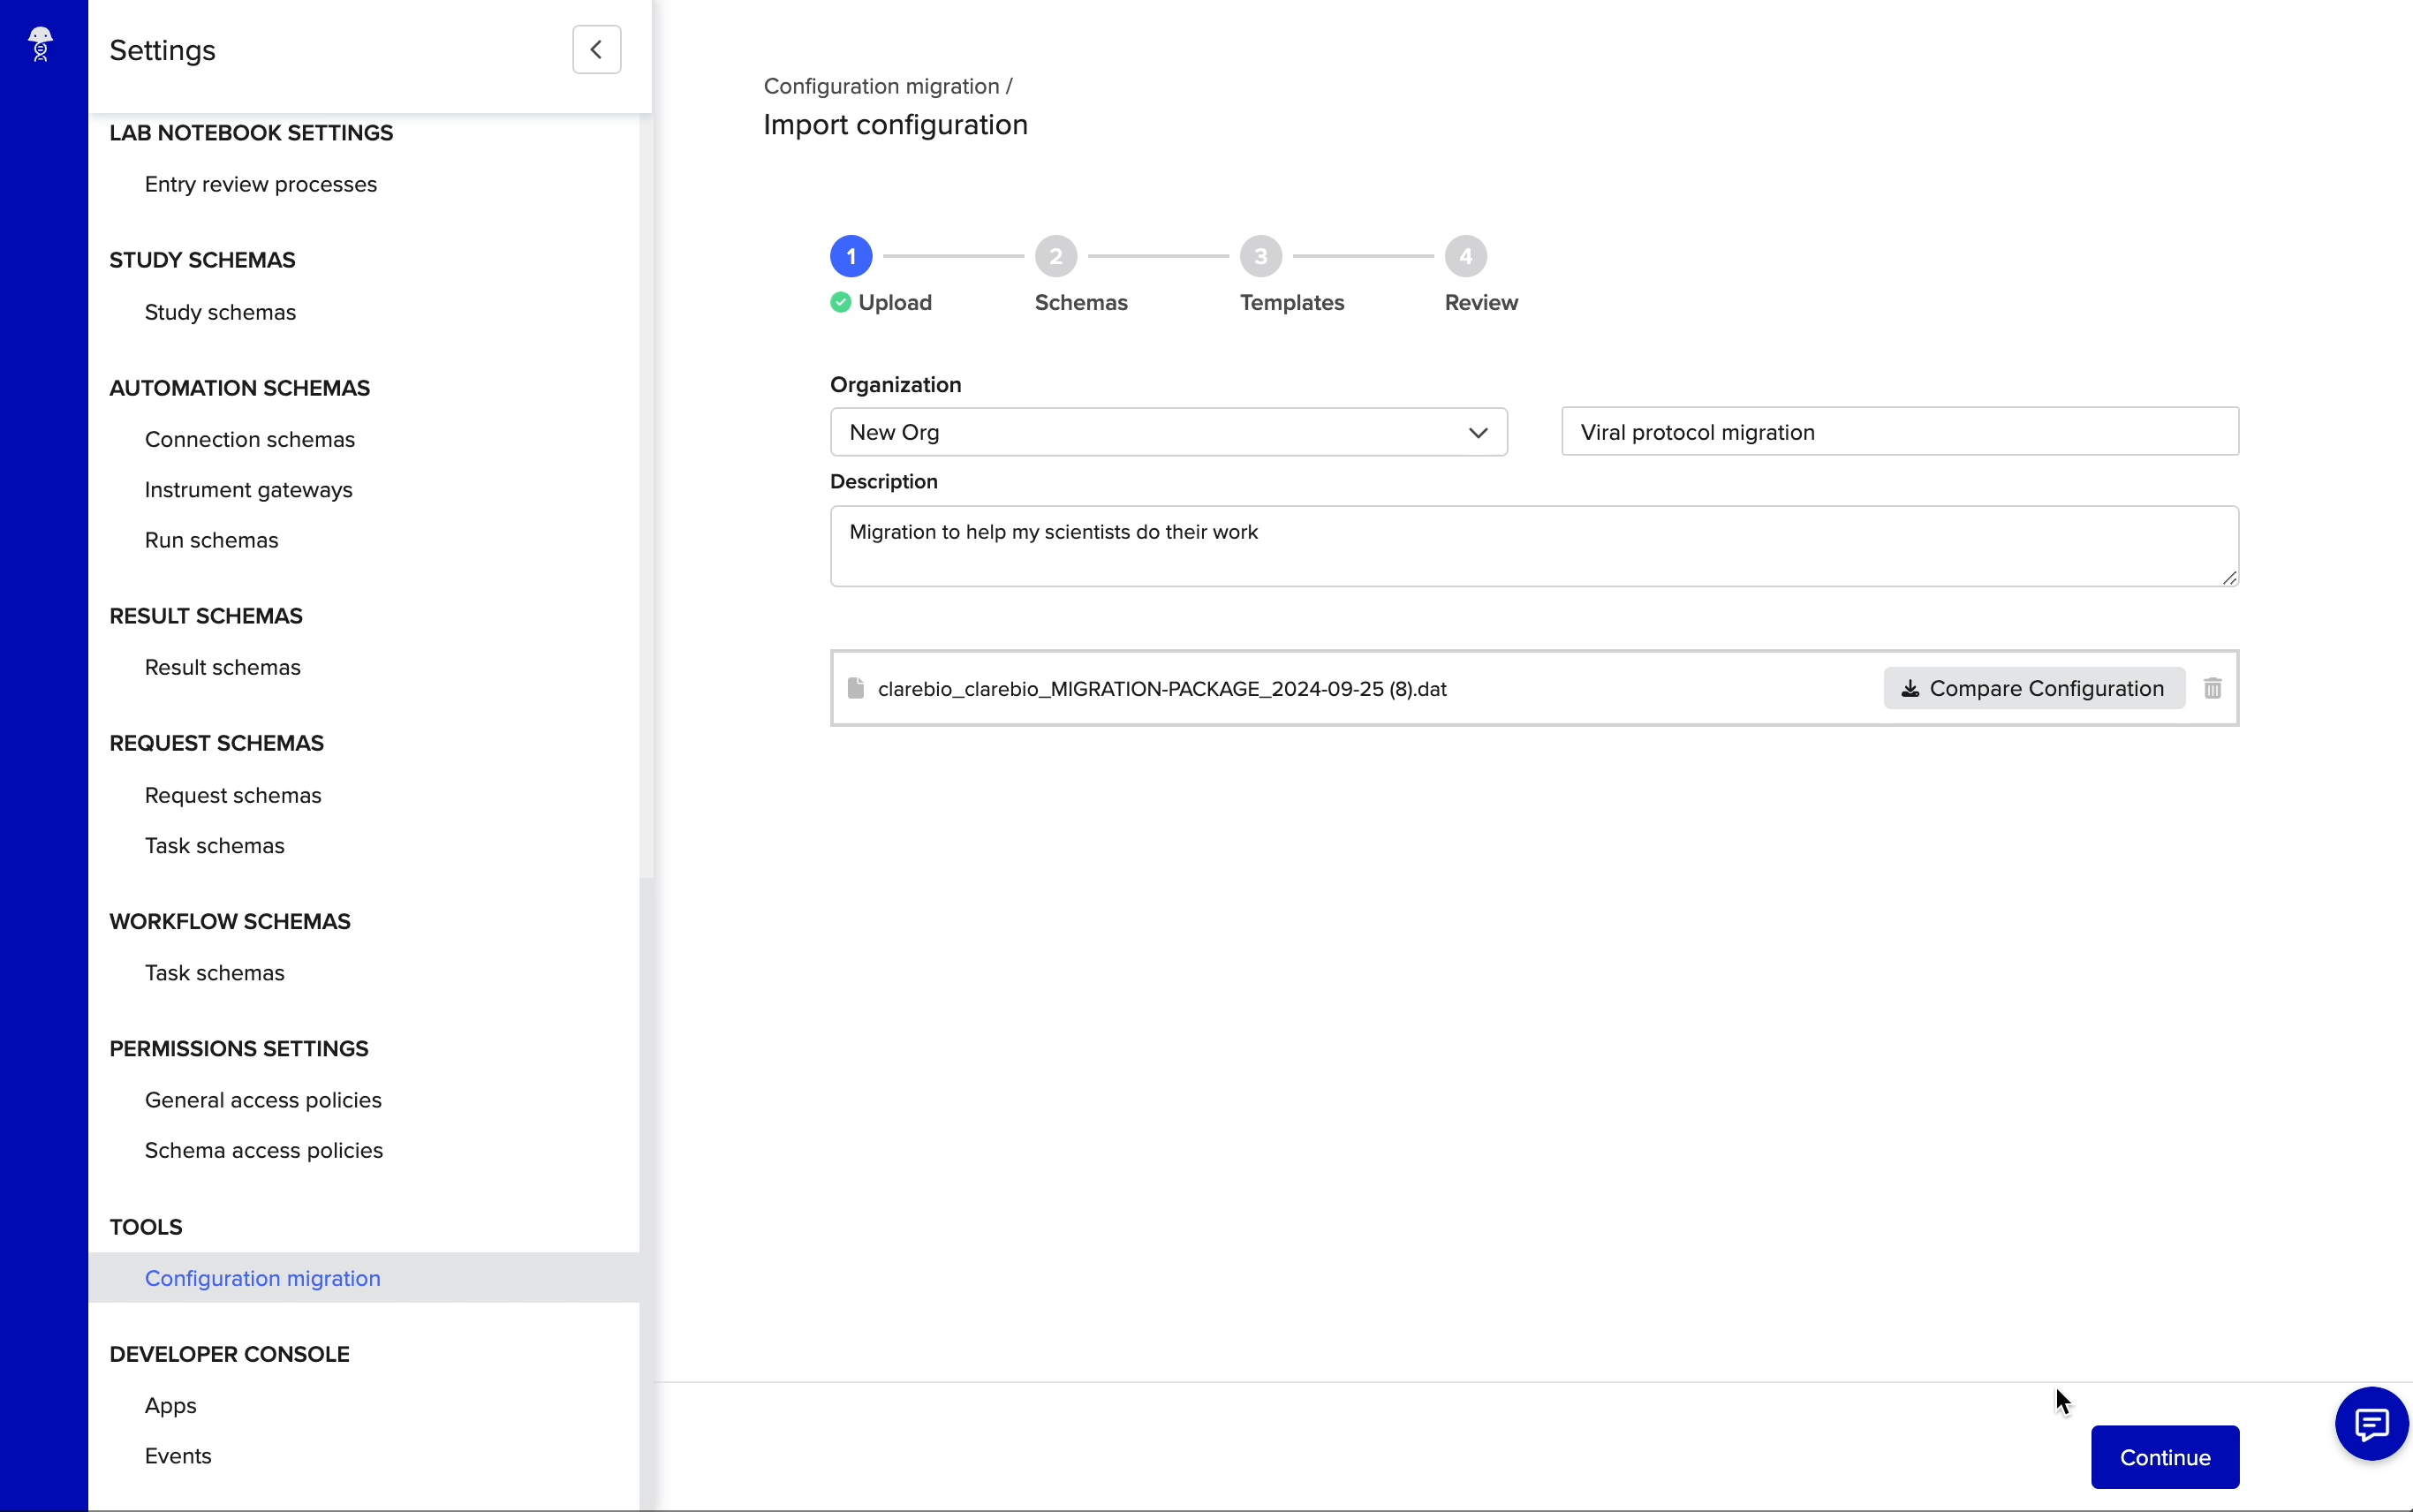This screenshot has height=1512, width=2413.
Task: Click the Upload step circle numbered 1
Action: point(851,256)
